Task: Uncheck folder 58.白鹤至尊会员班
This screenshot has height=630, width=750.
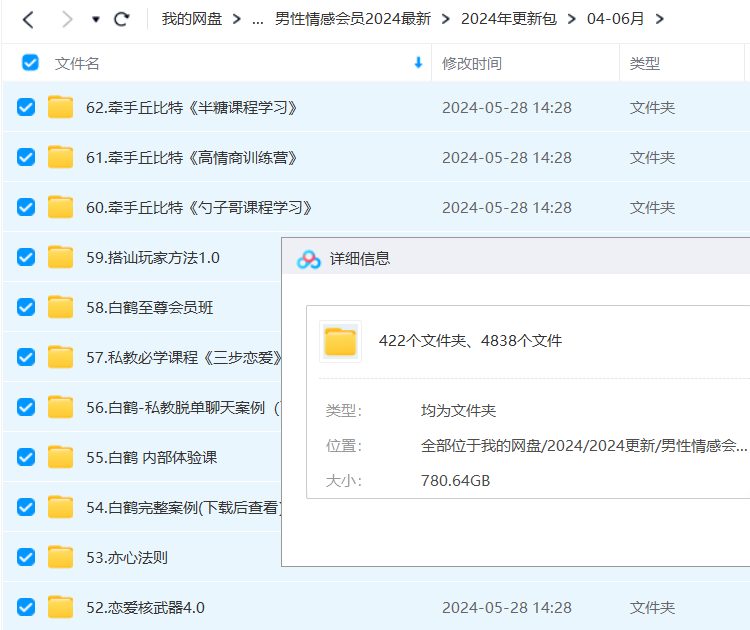Action: click(26, 307)
